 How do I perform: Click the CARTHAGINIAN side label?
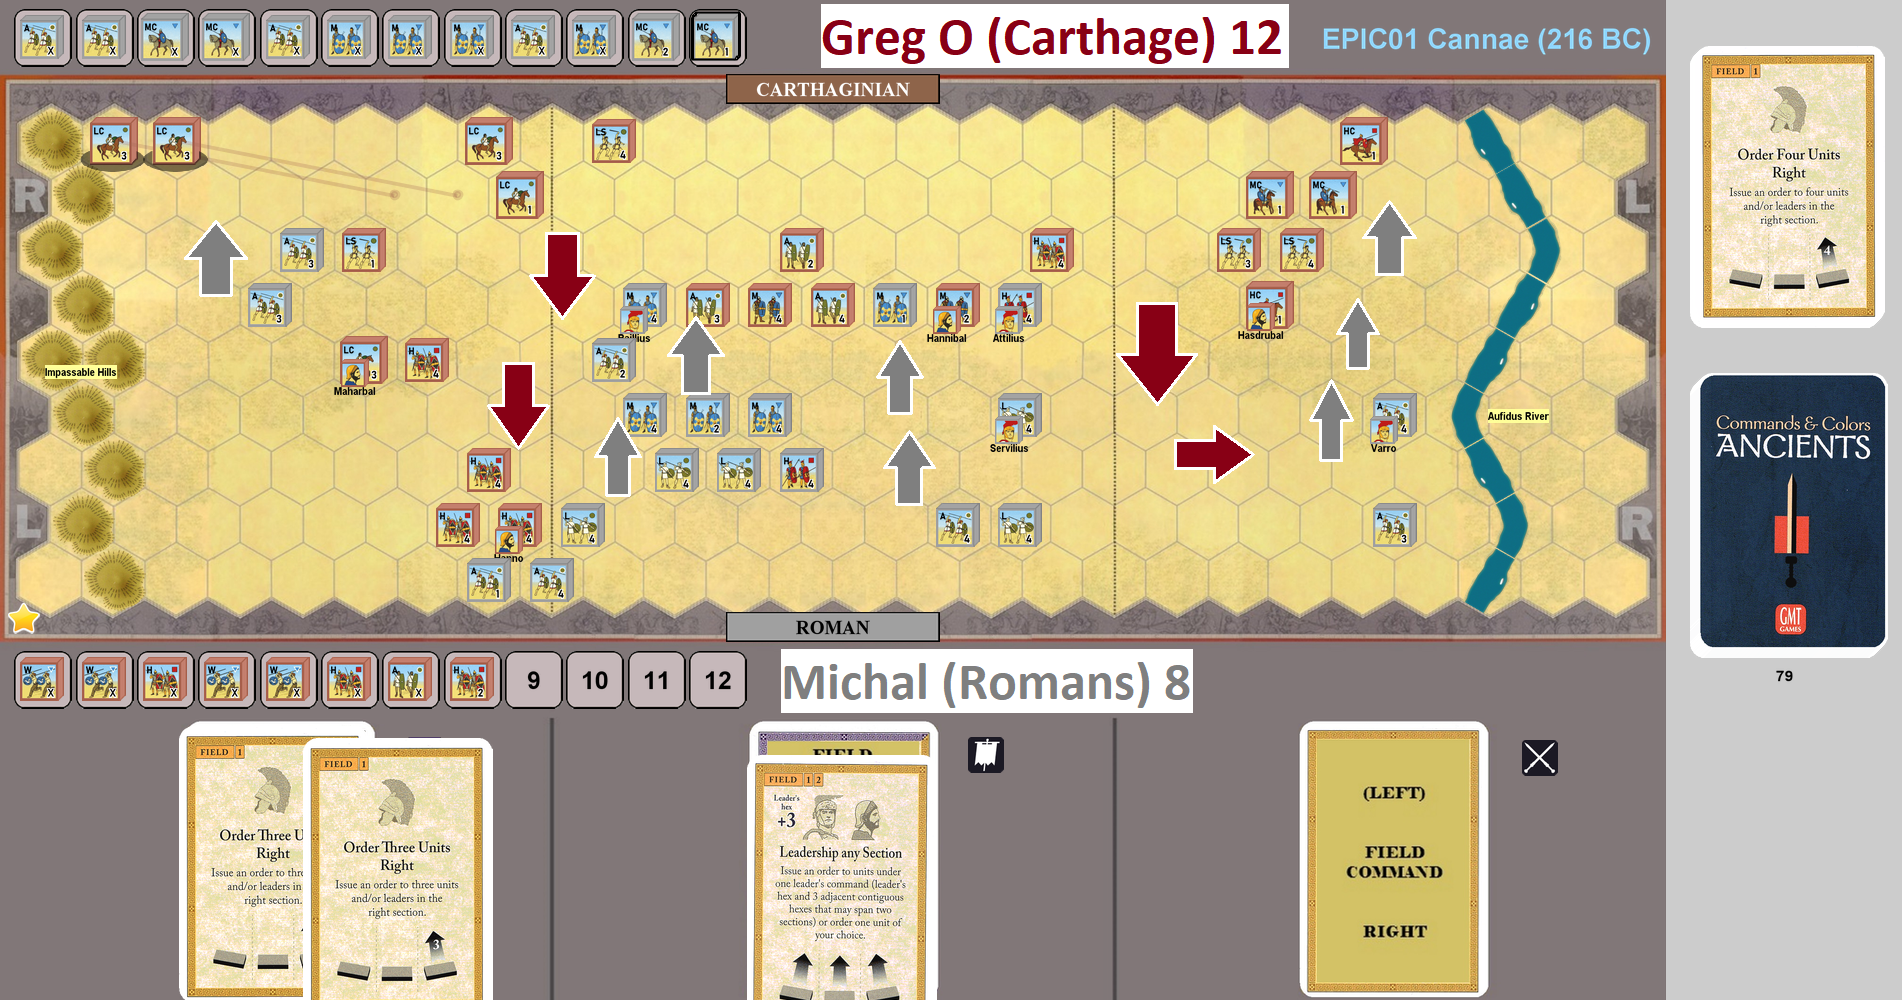point(832,90)
